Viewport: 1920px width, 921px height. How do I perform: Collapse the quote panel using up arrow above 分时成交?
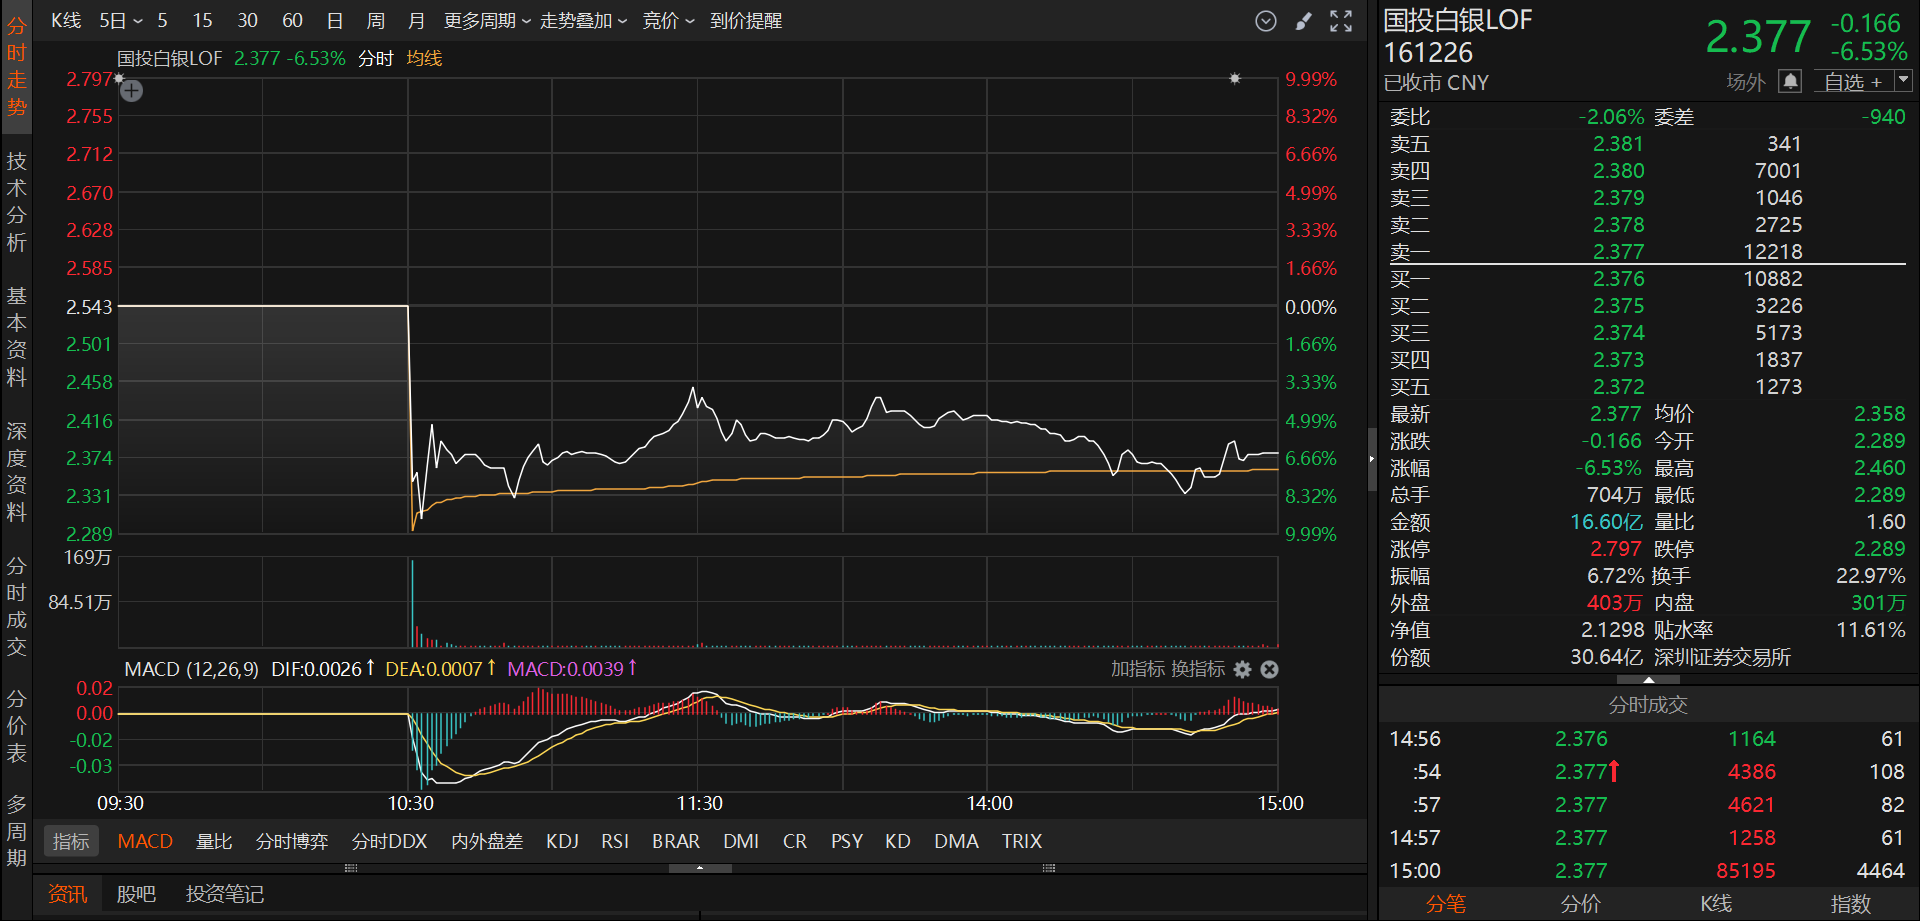[x=1648, y=680]
